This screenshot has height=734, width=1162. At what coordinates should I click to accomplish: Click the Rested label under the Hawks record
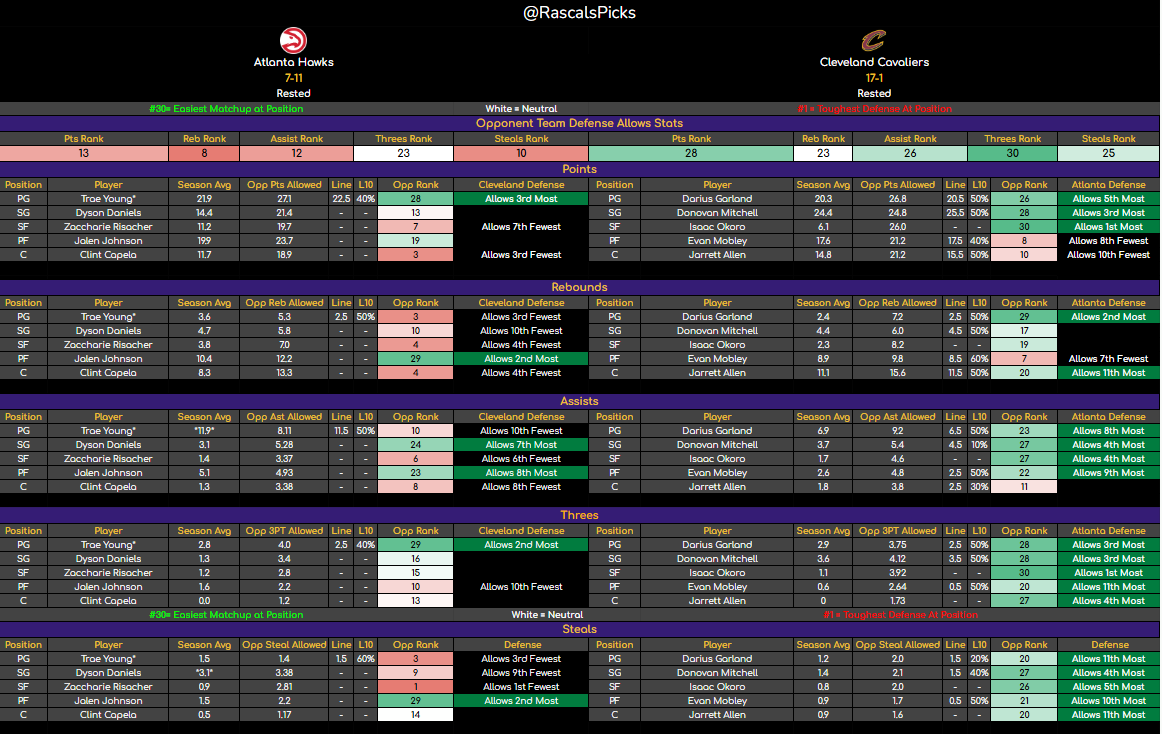(x=293, y=93)
